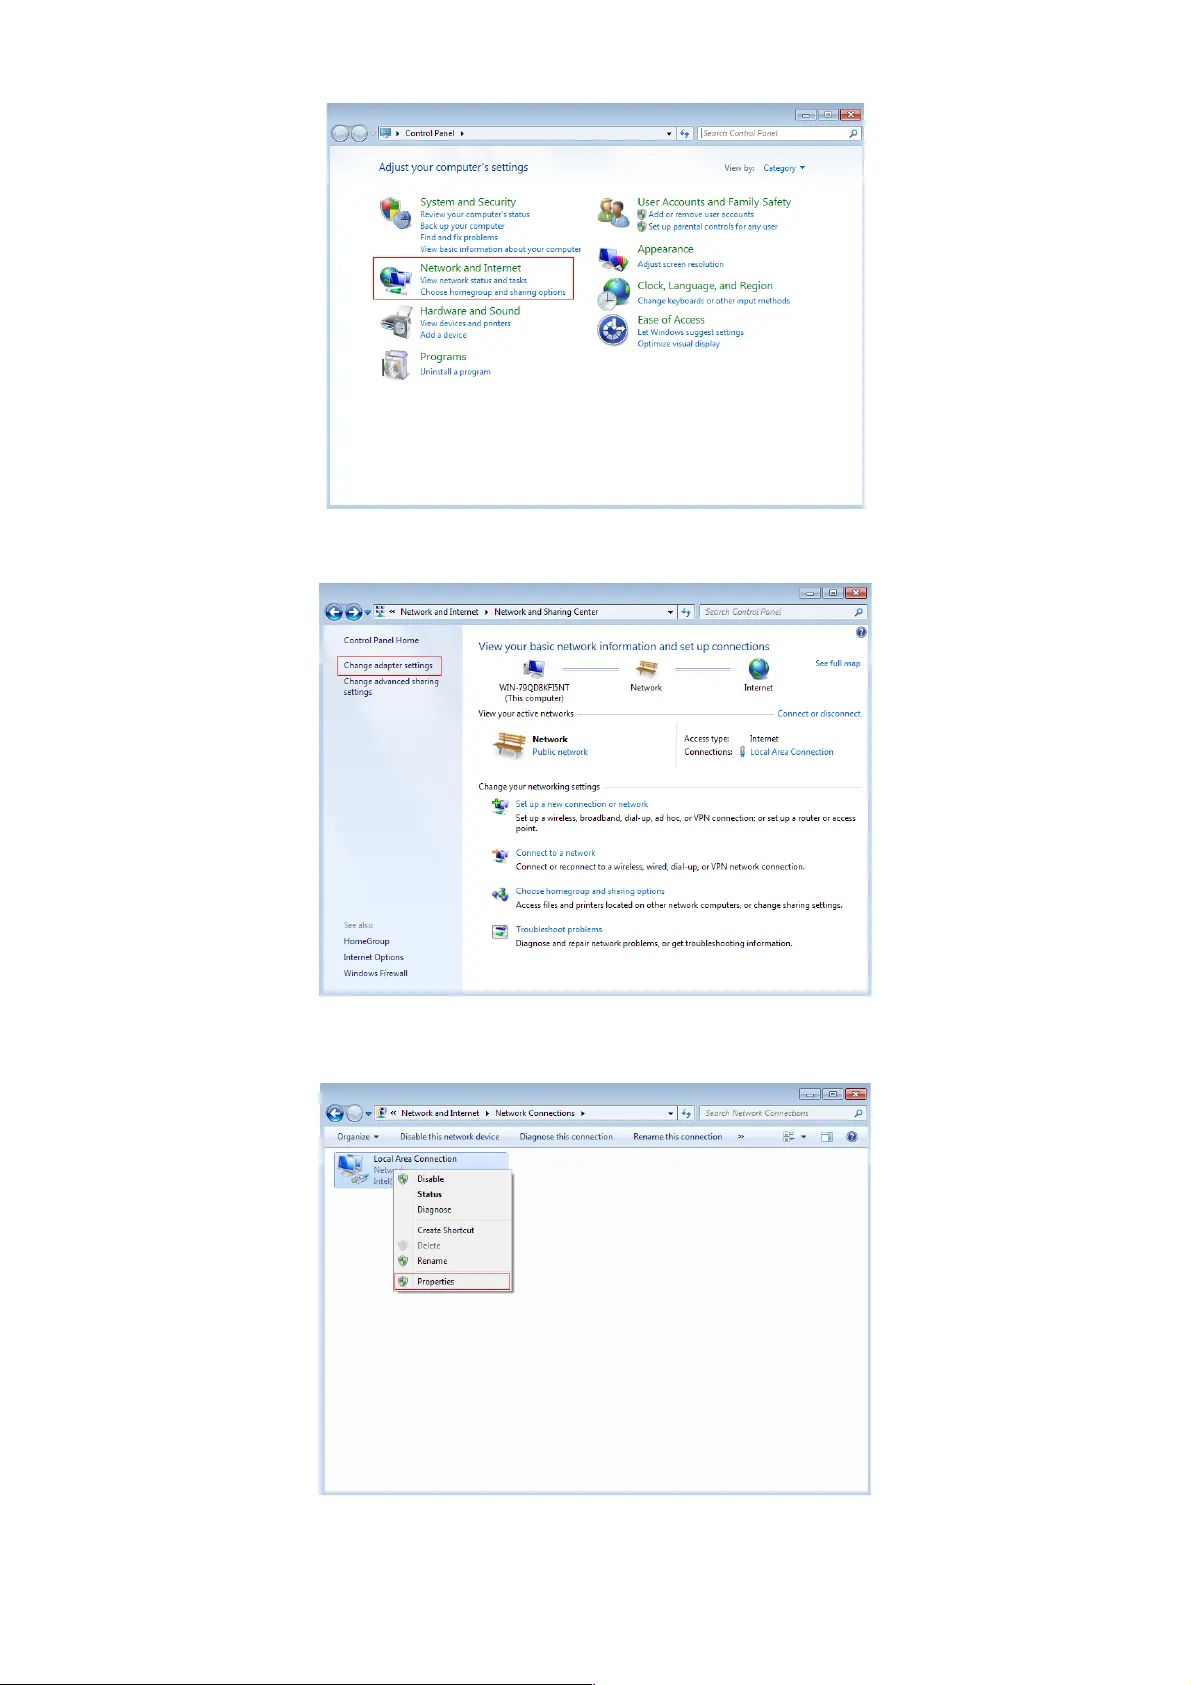This screenshot has width=1191, height=1685.
Task: Click Network and Internet breadcrumb in Sharing Center
Action: (439, 612)
